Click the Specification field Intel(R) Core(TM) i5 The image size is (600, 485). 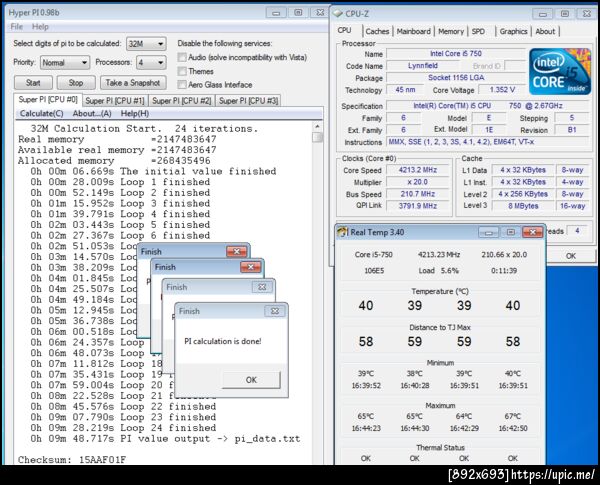[488, 106]
